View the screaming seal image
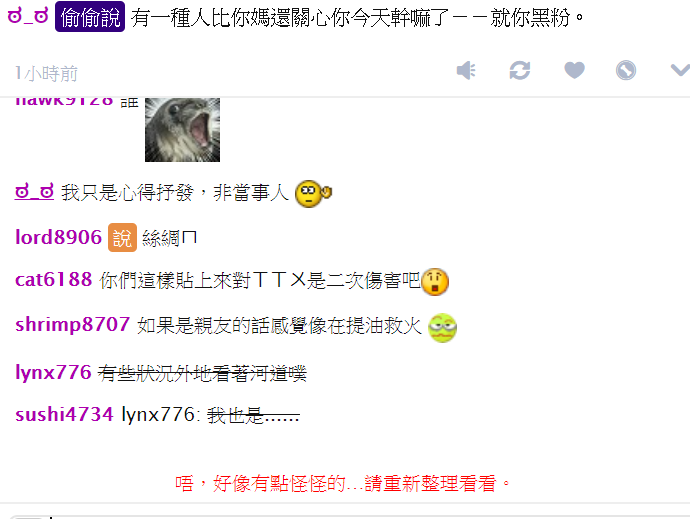The width and height of the screenshot is (690, 519). [x=182, y=129]
